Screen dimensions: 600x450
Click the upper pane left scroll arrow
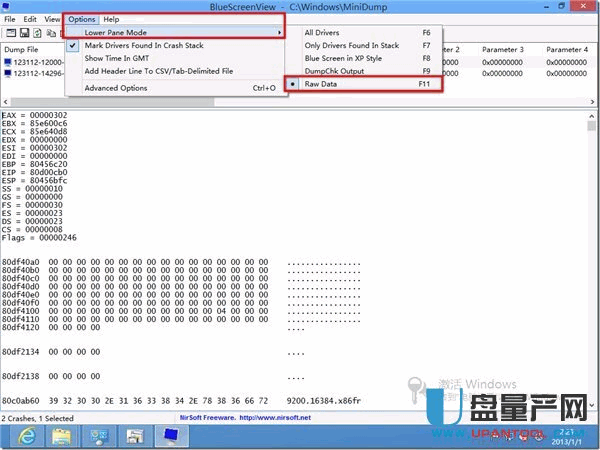5,102
